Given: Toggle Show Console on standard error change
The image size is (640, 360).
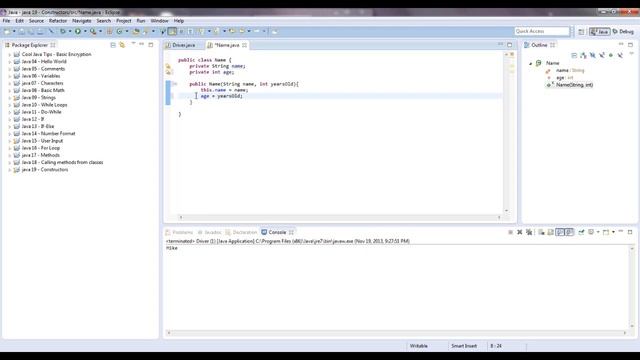Looking at the screenshot, I should point(569,232).
